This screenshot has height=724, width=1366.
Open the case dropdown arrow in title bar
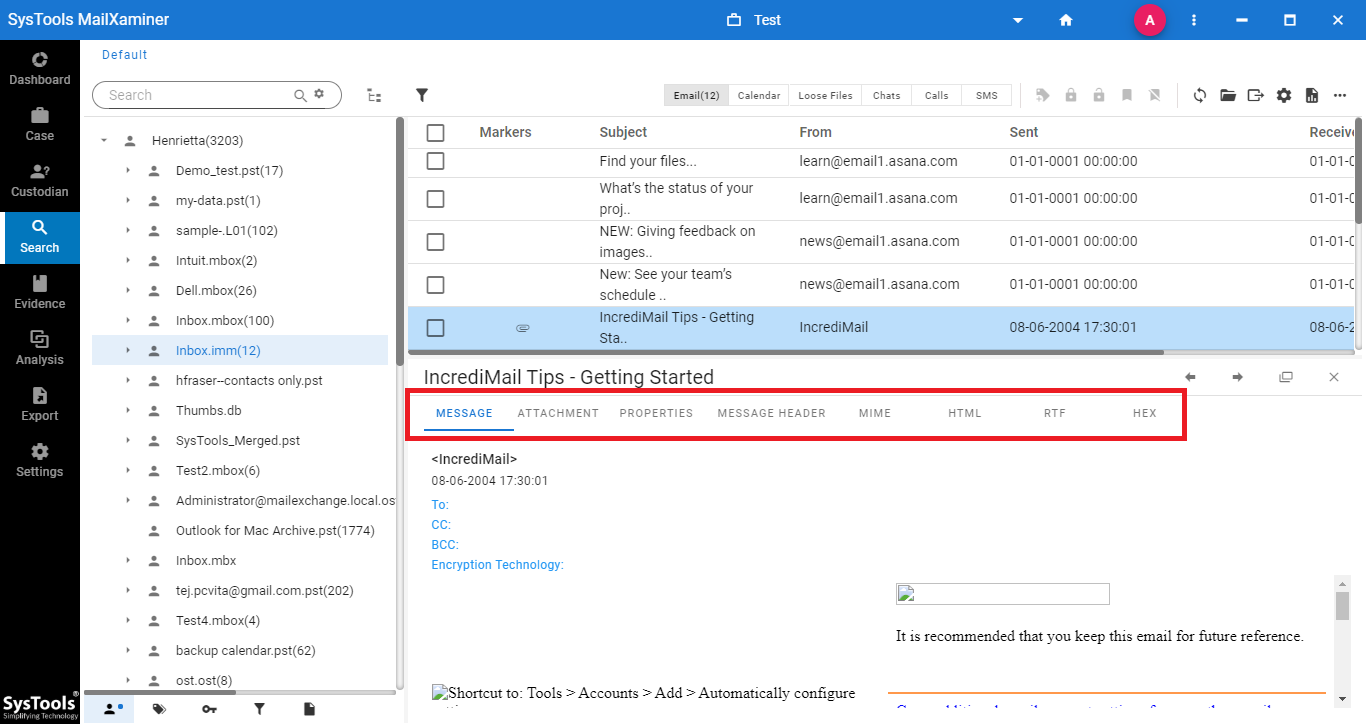point(1018,20)
